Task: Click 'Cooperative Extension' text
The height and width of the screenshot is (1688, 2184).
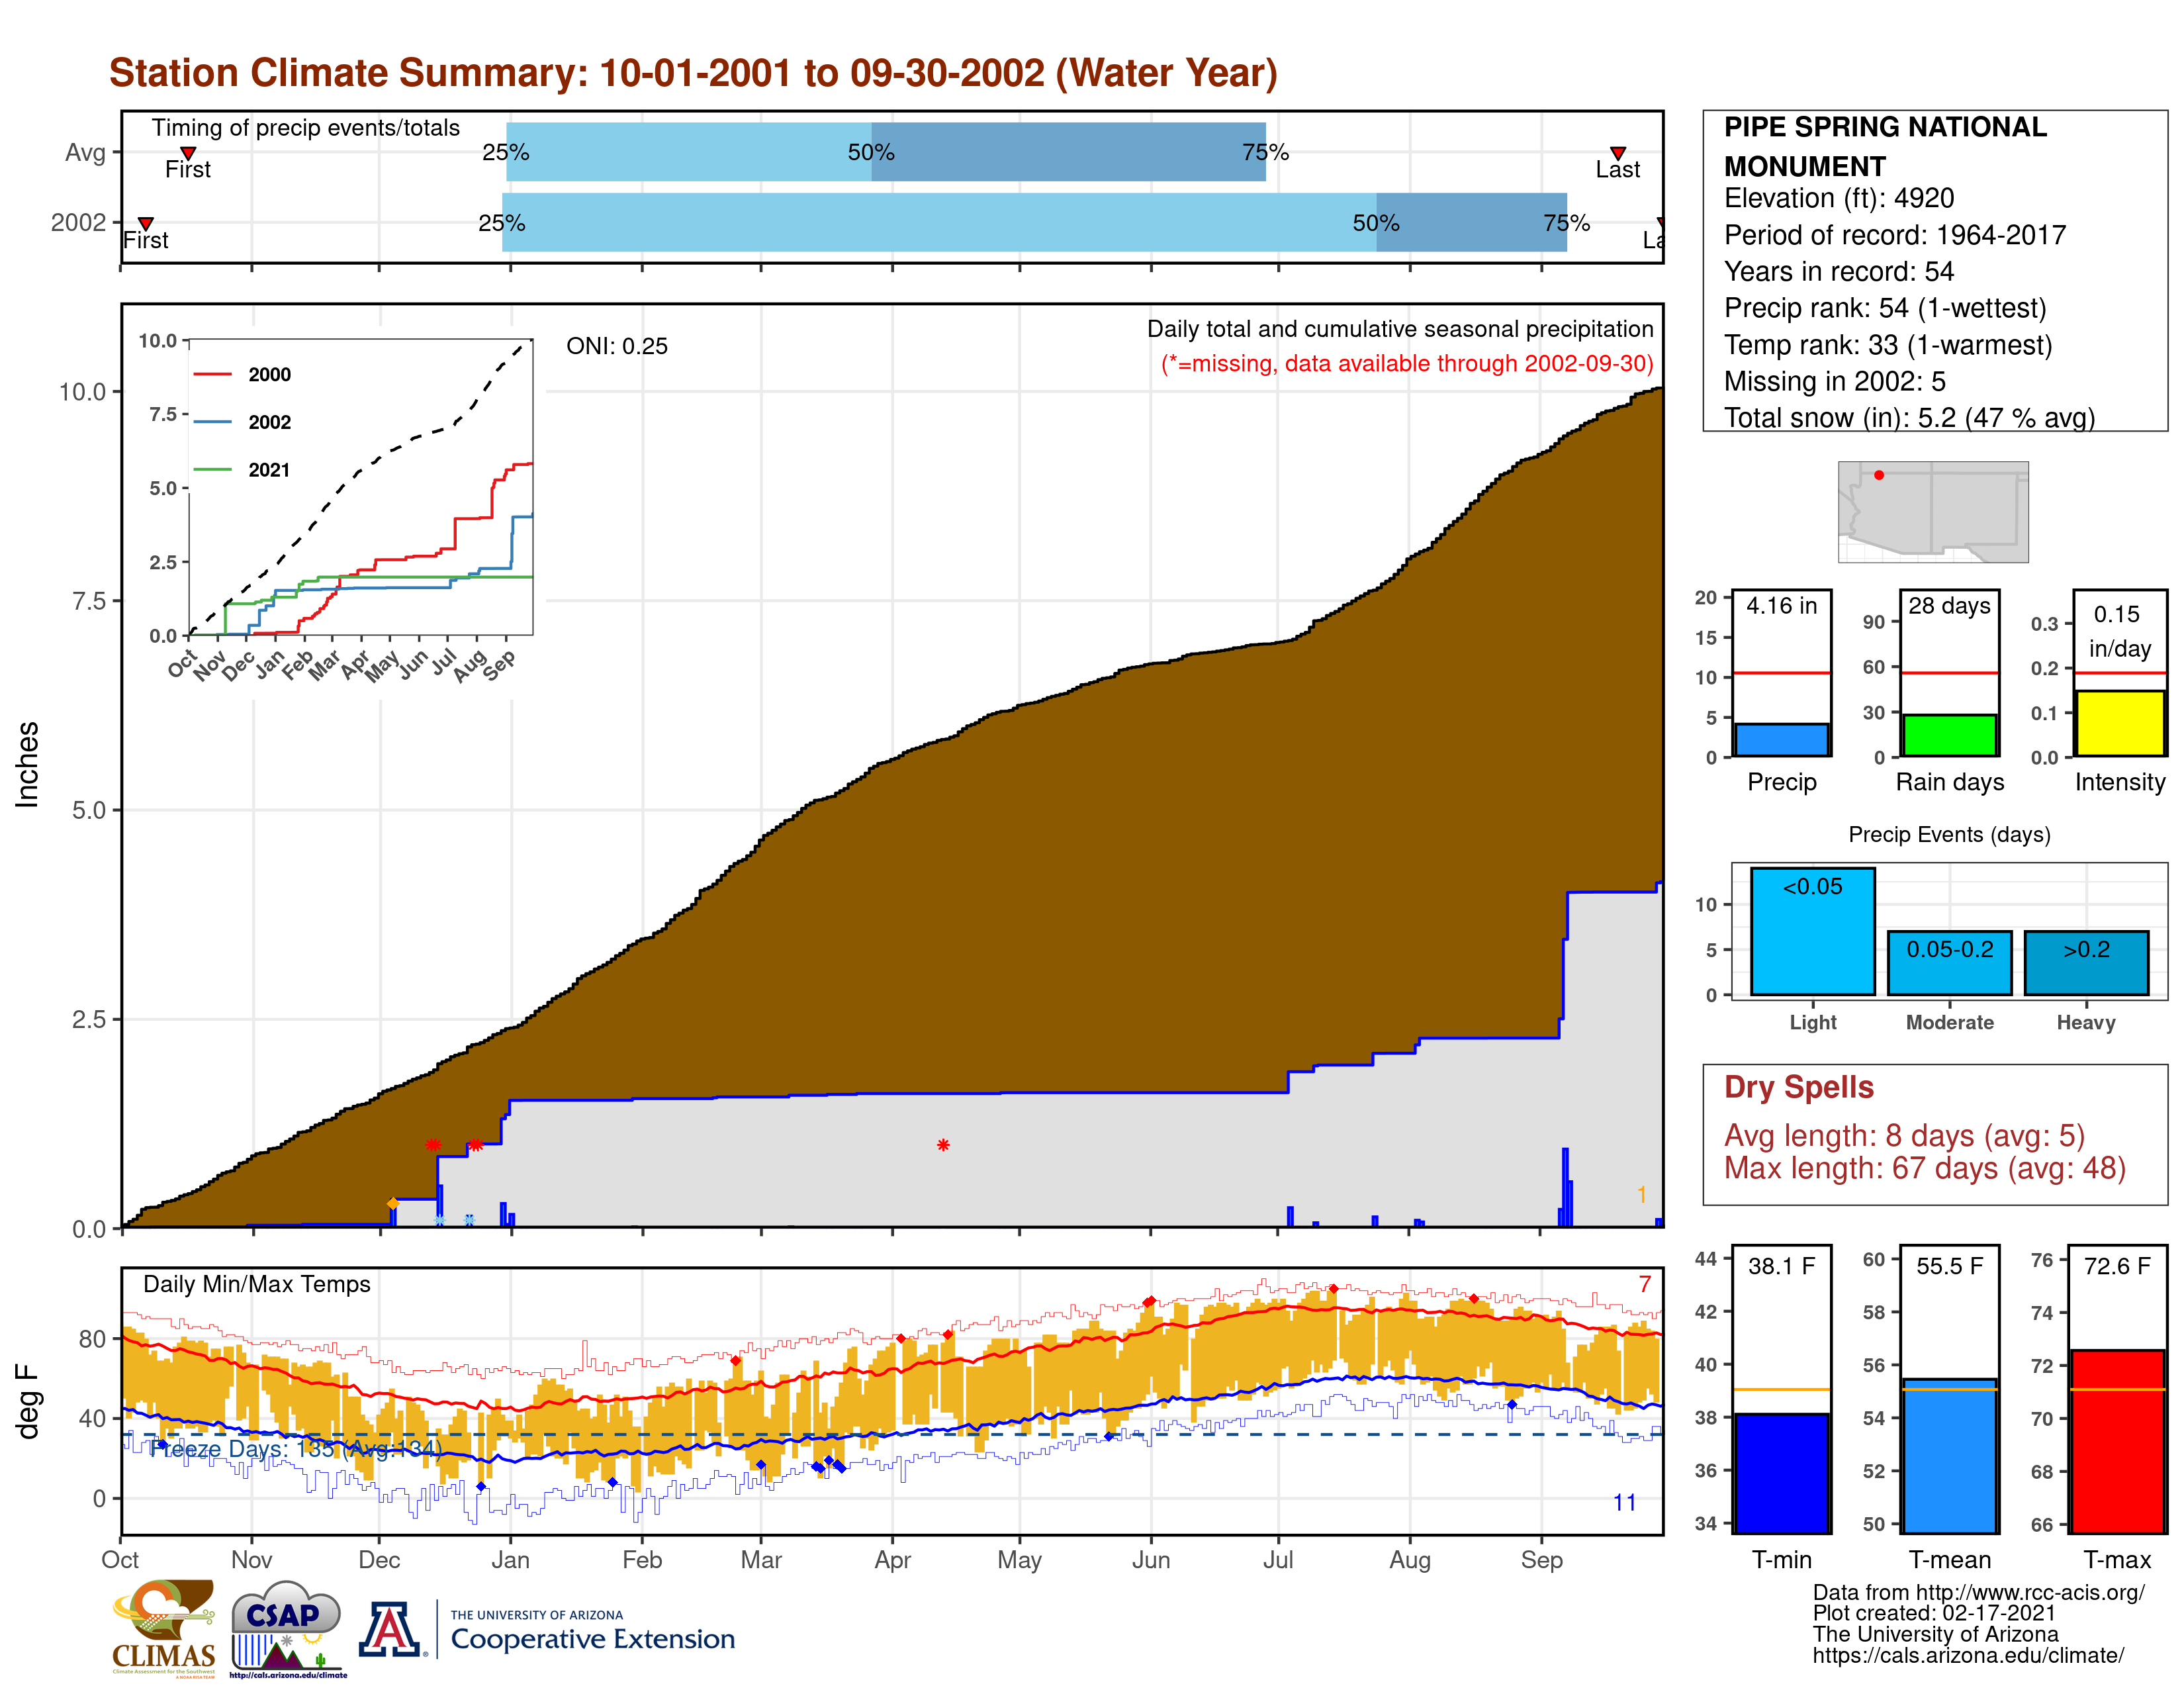Action: (592, 1639)
